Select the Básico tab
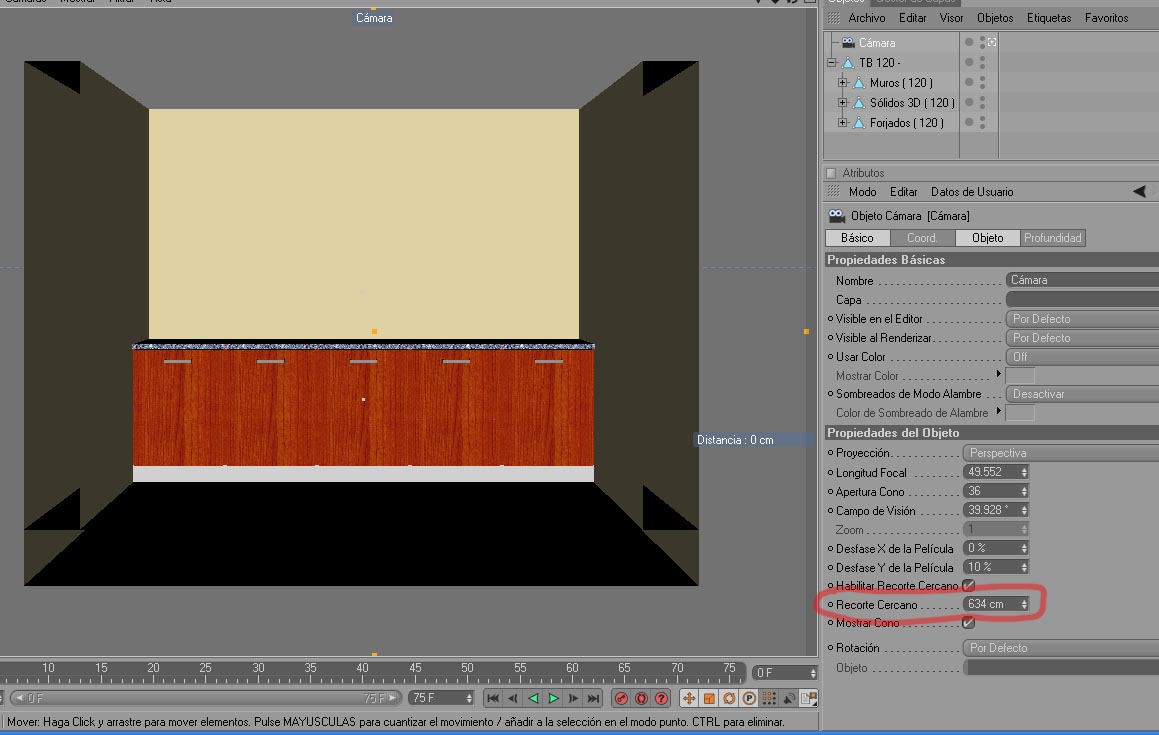The height and width of the screenshot is (735, 1159). 857,238
